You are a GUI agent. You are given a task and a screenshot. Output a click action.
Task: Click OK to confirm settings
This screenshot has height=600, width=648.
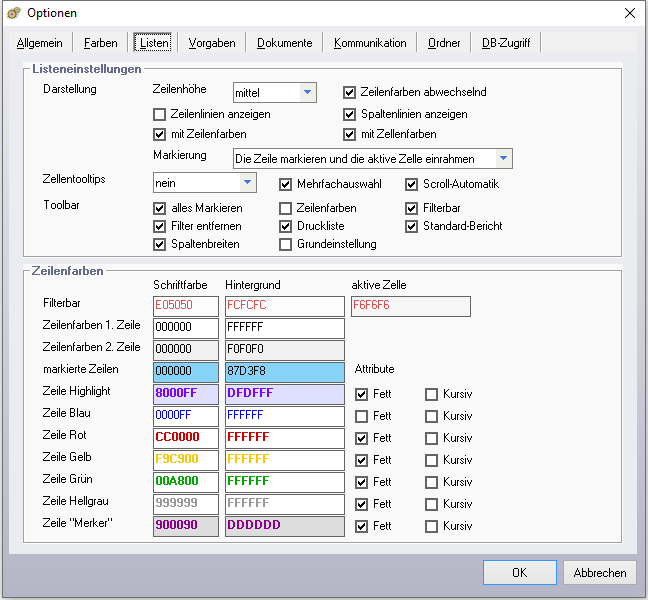[519, 573]
